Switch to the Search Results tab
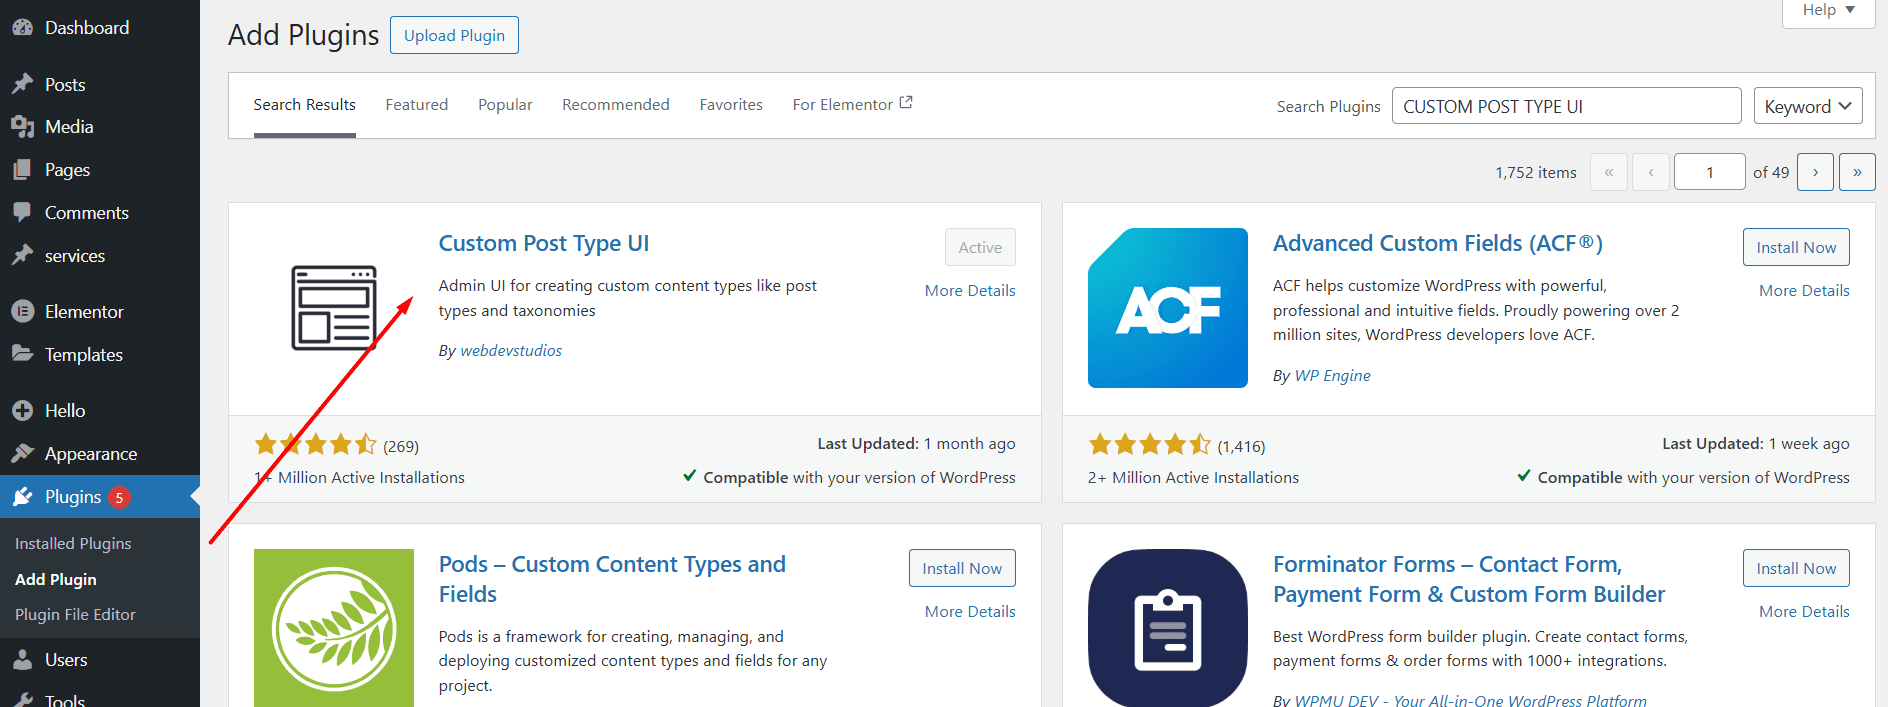Screen dimensions: 1888x707 [304, 105]
